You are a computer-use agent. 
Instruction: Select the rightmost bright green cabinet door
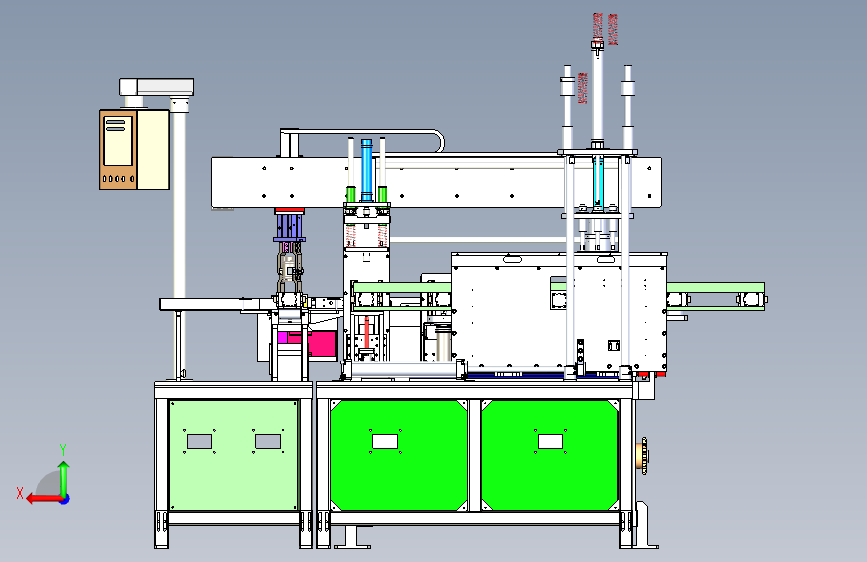550,455
